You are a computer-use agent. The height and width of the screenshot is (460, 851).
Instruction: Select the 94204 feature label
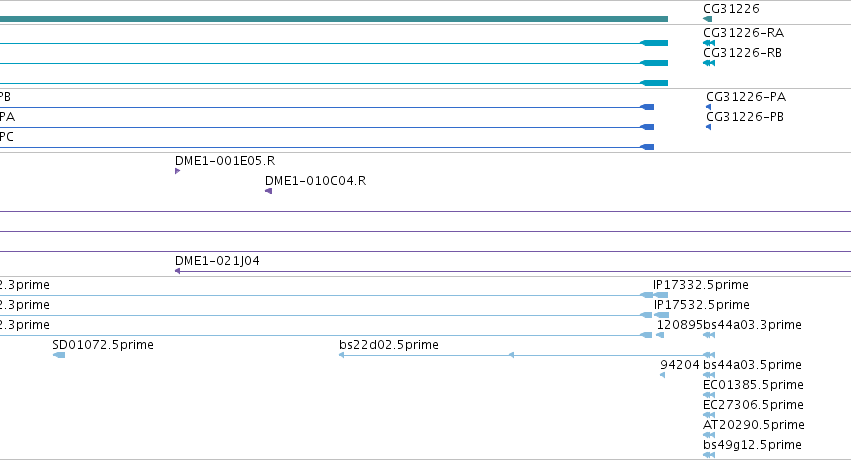(679, 365)
